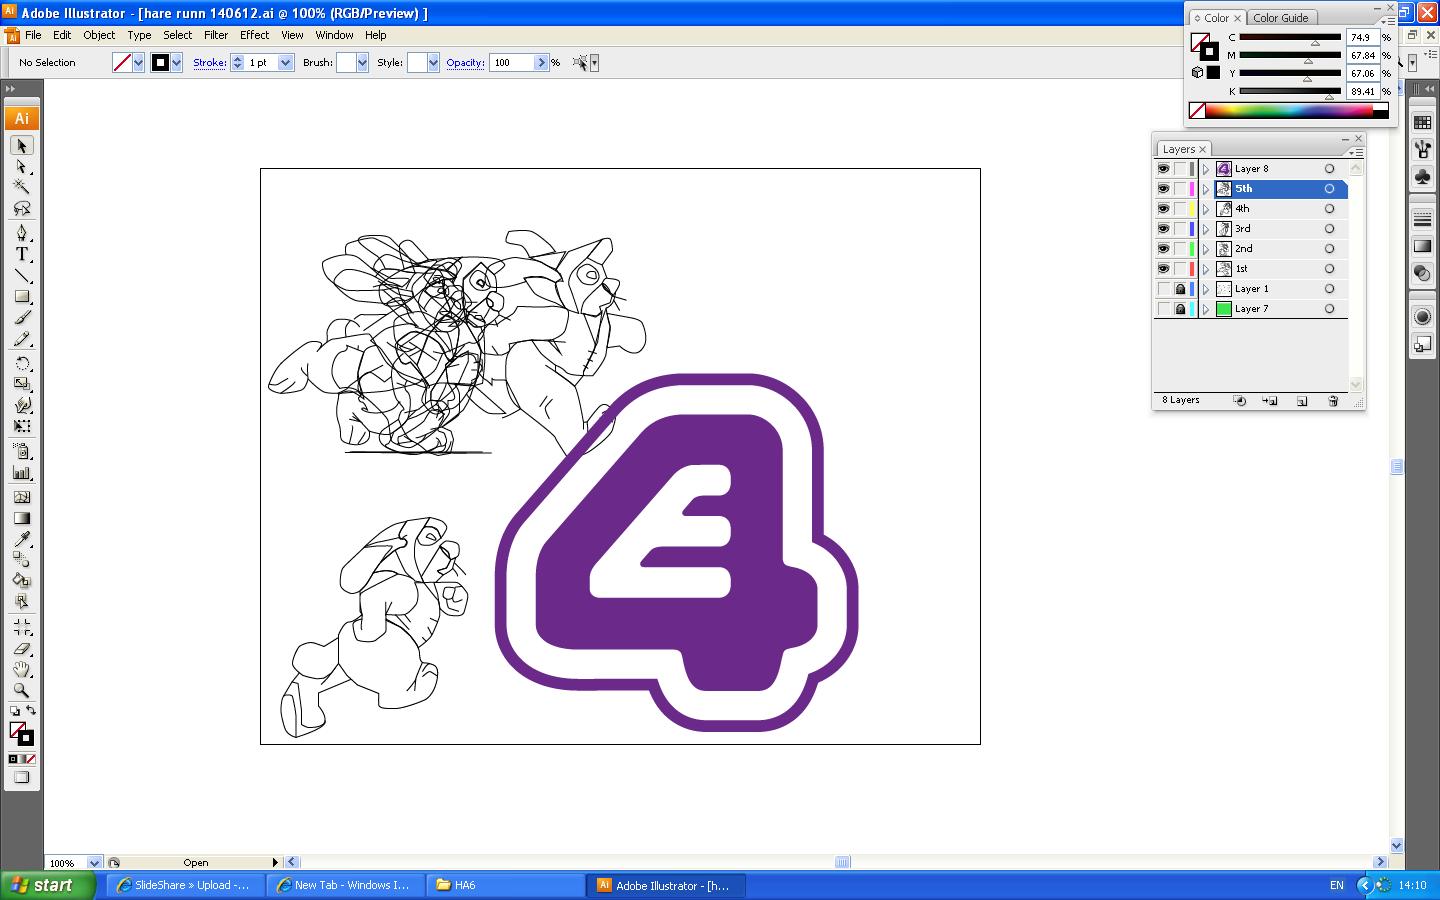Click the color spectrum bar
The height and width of the screenshot is (900, 1440).
(x=1290, y=111)
